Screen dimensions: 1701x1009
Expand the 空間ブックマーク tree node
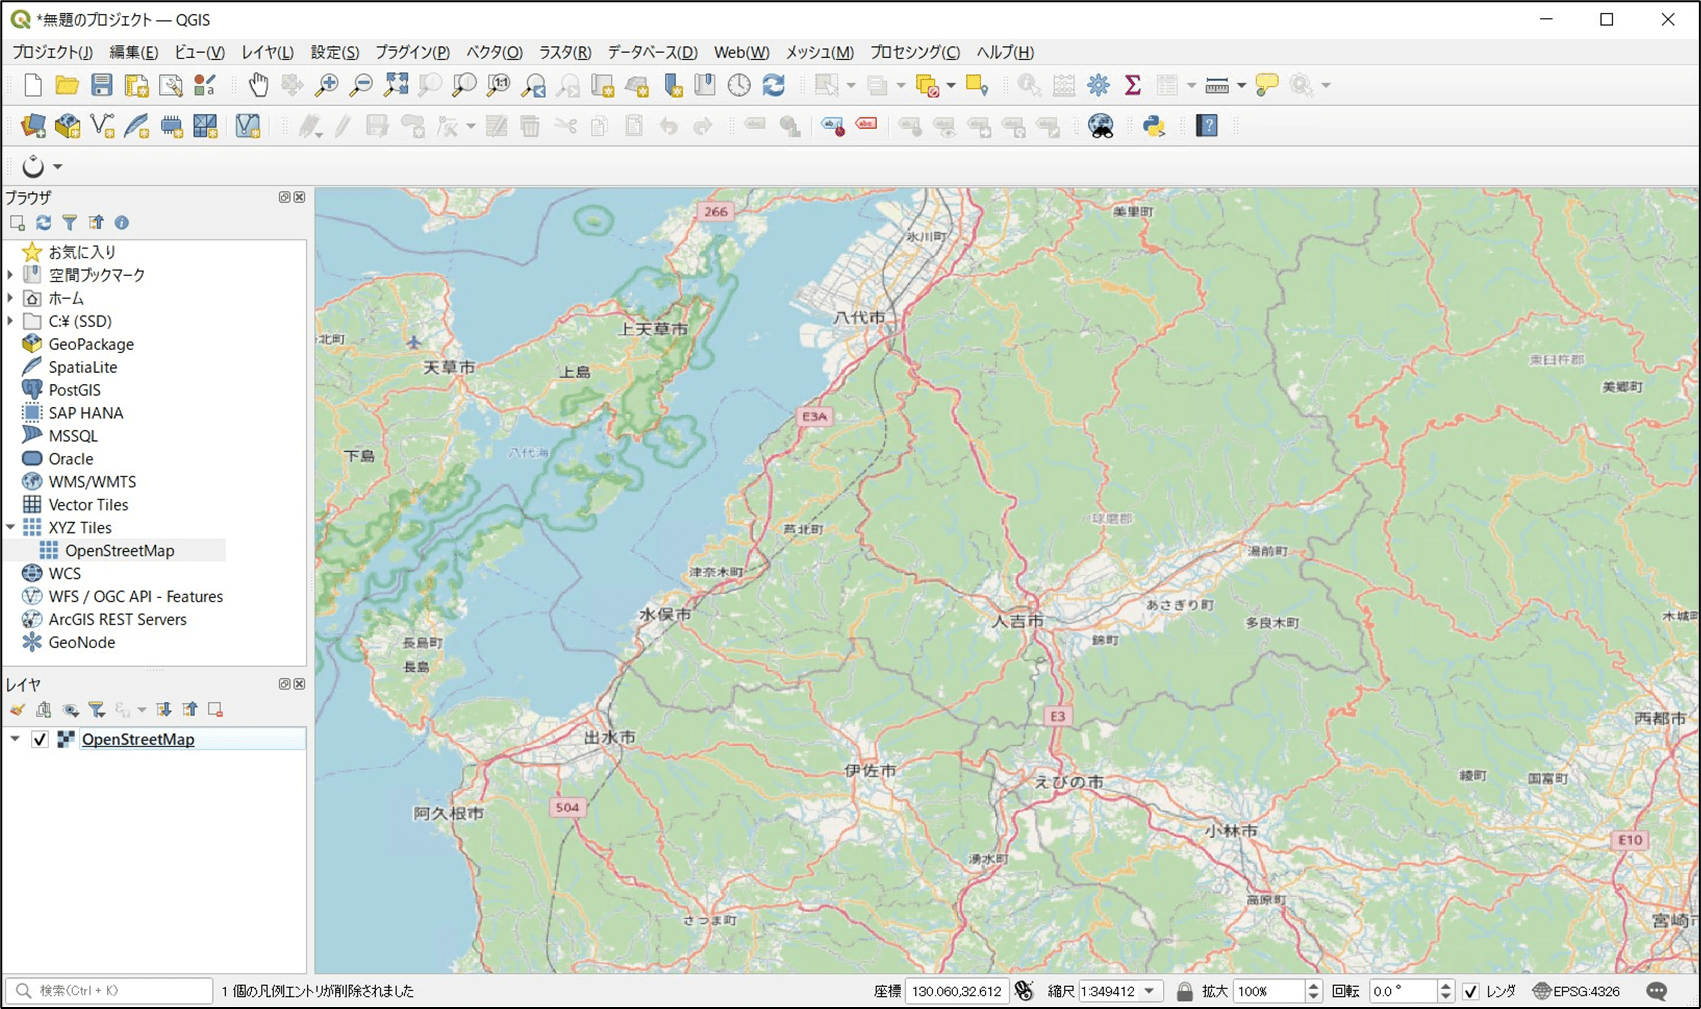[11, 275]
